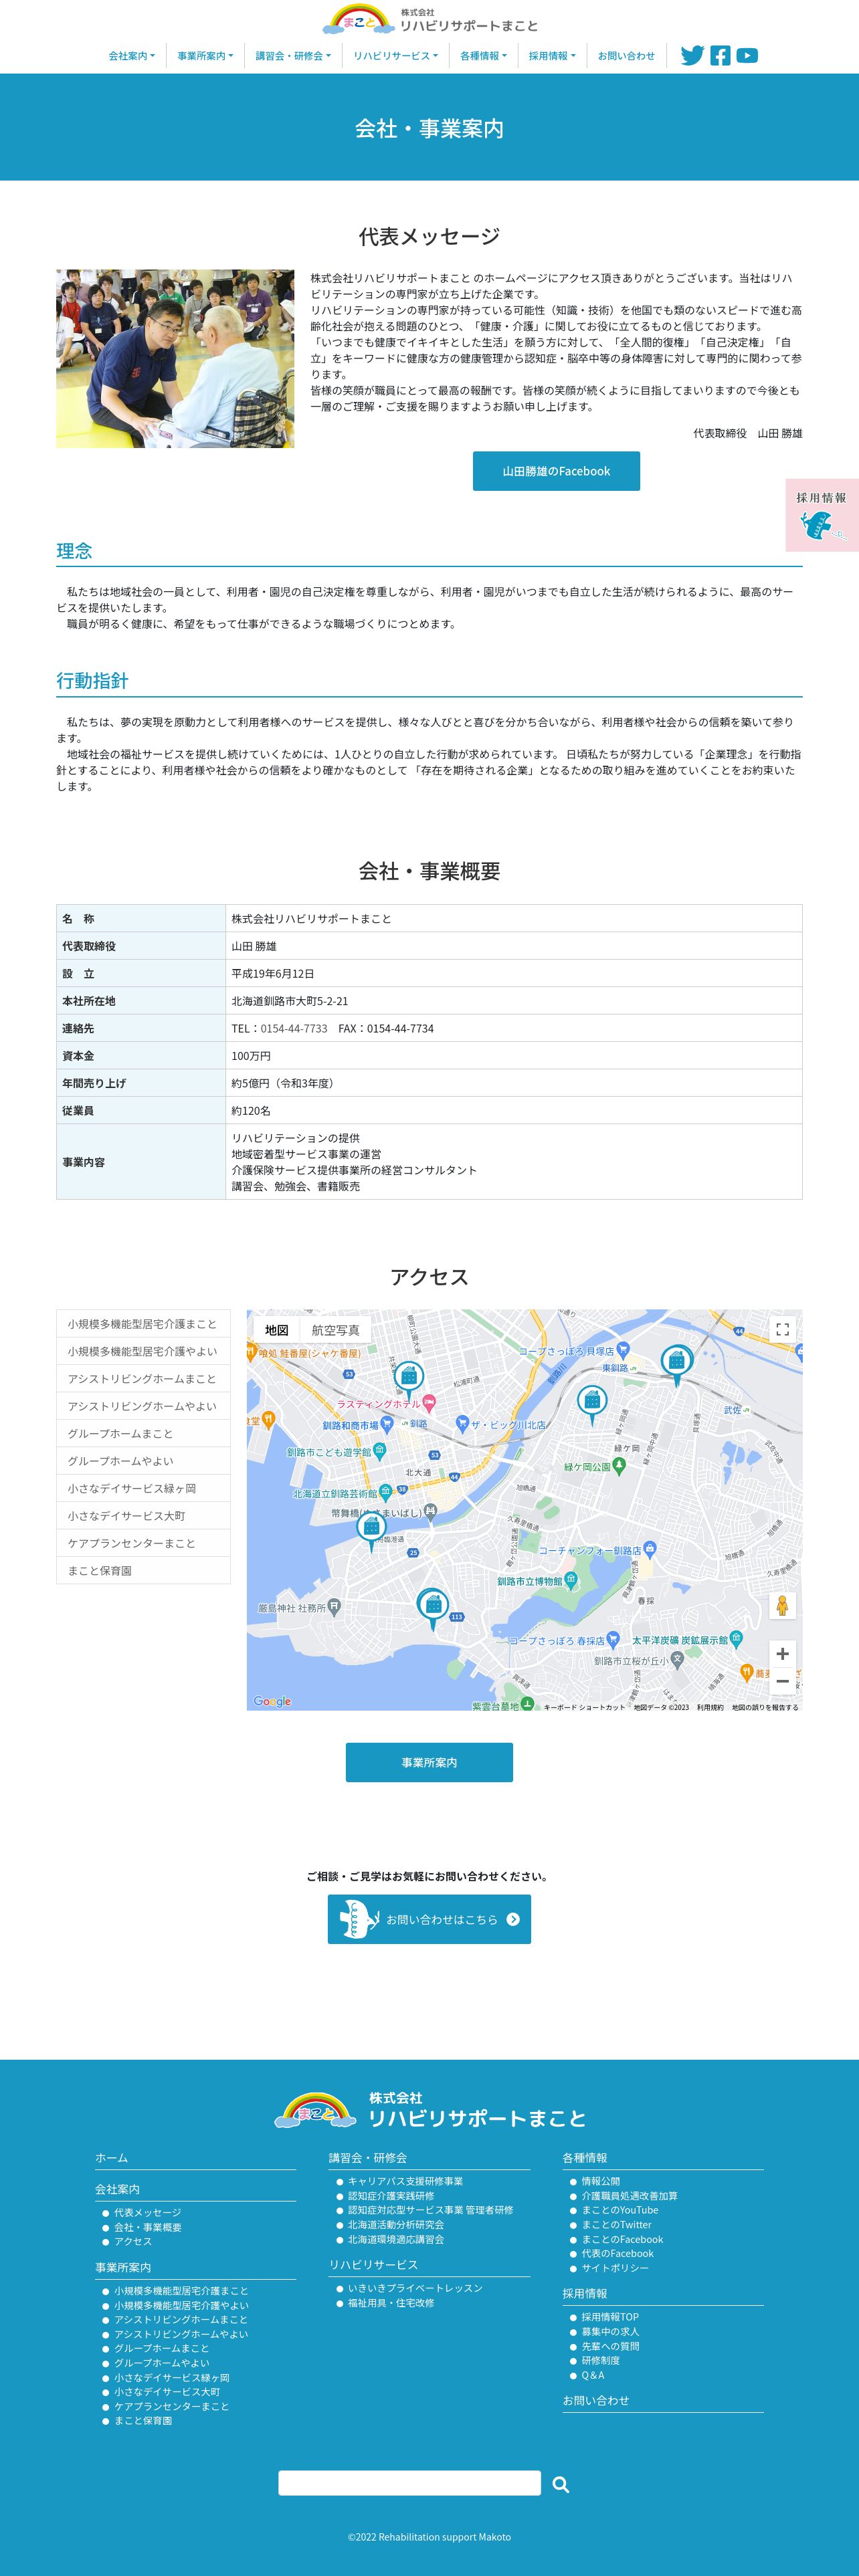
Task: Open 北海道活動分析研究会 footer link
Action: coord(396,2225)
